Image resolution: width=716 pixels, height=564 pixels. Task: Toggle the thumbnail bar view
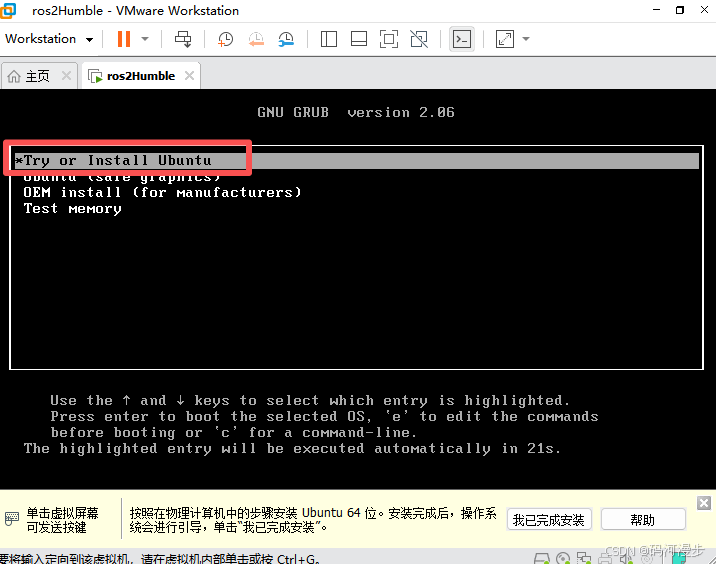pos(358,39)
